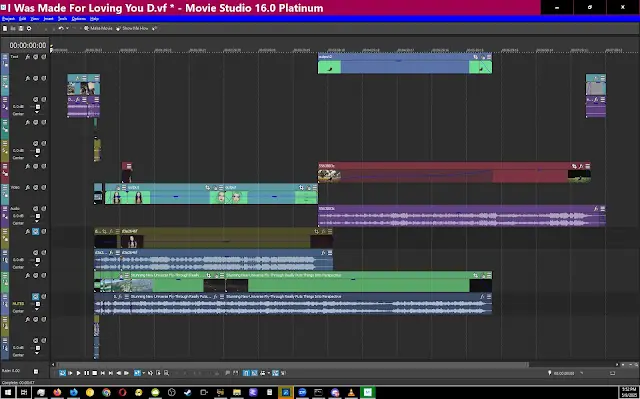This screenshot has width=640, height=399.
Task: Open the Windows Start menu
Action: click(8, 392)
